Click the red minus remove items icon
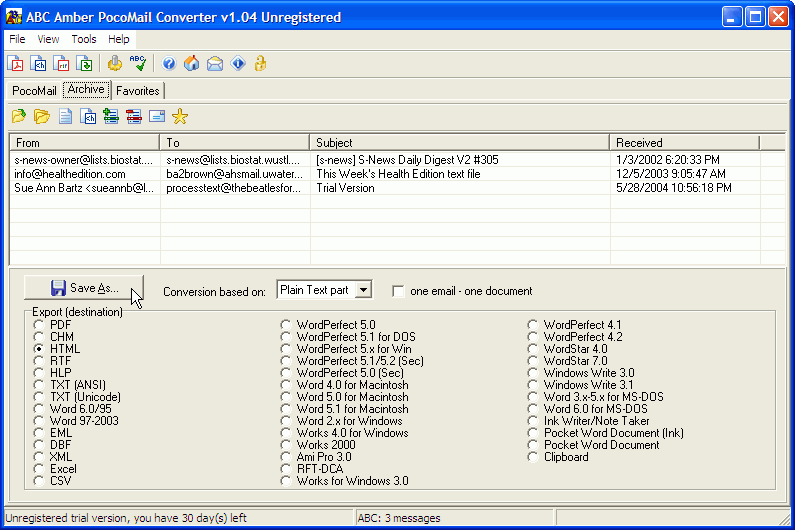 pyautogui.click(x=134, y=116)
